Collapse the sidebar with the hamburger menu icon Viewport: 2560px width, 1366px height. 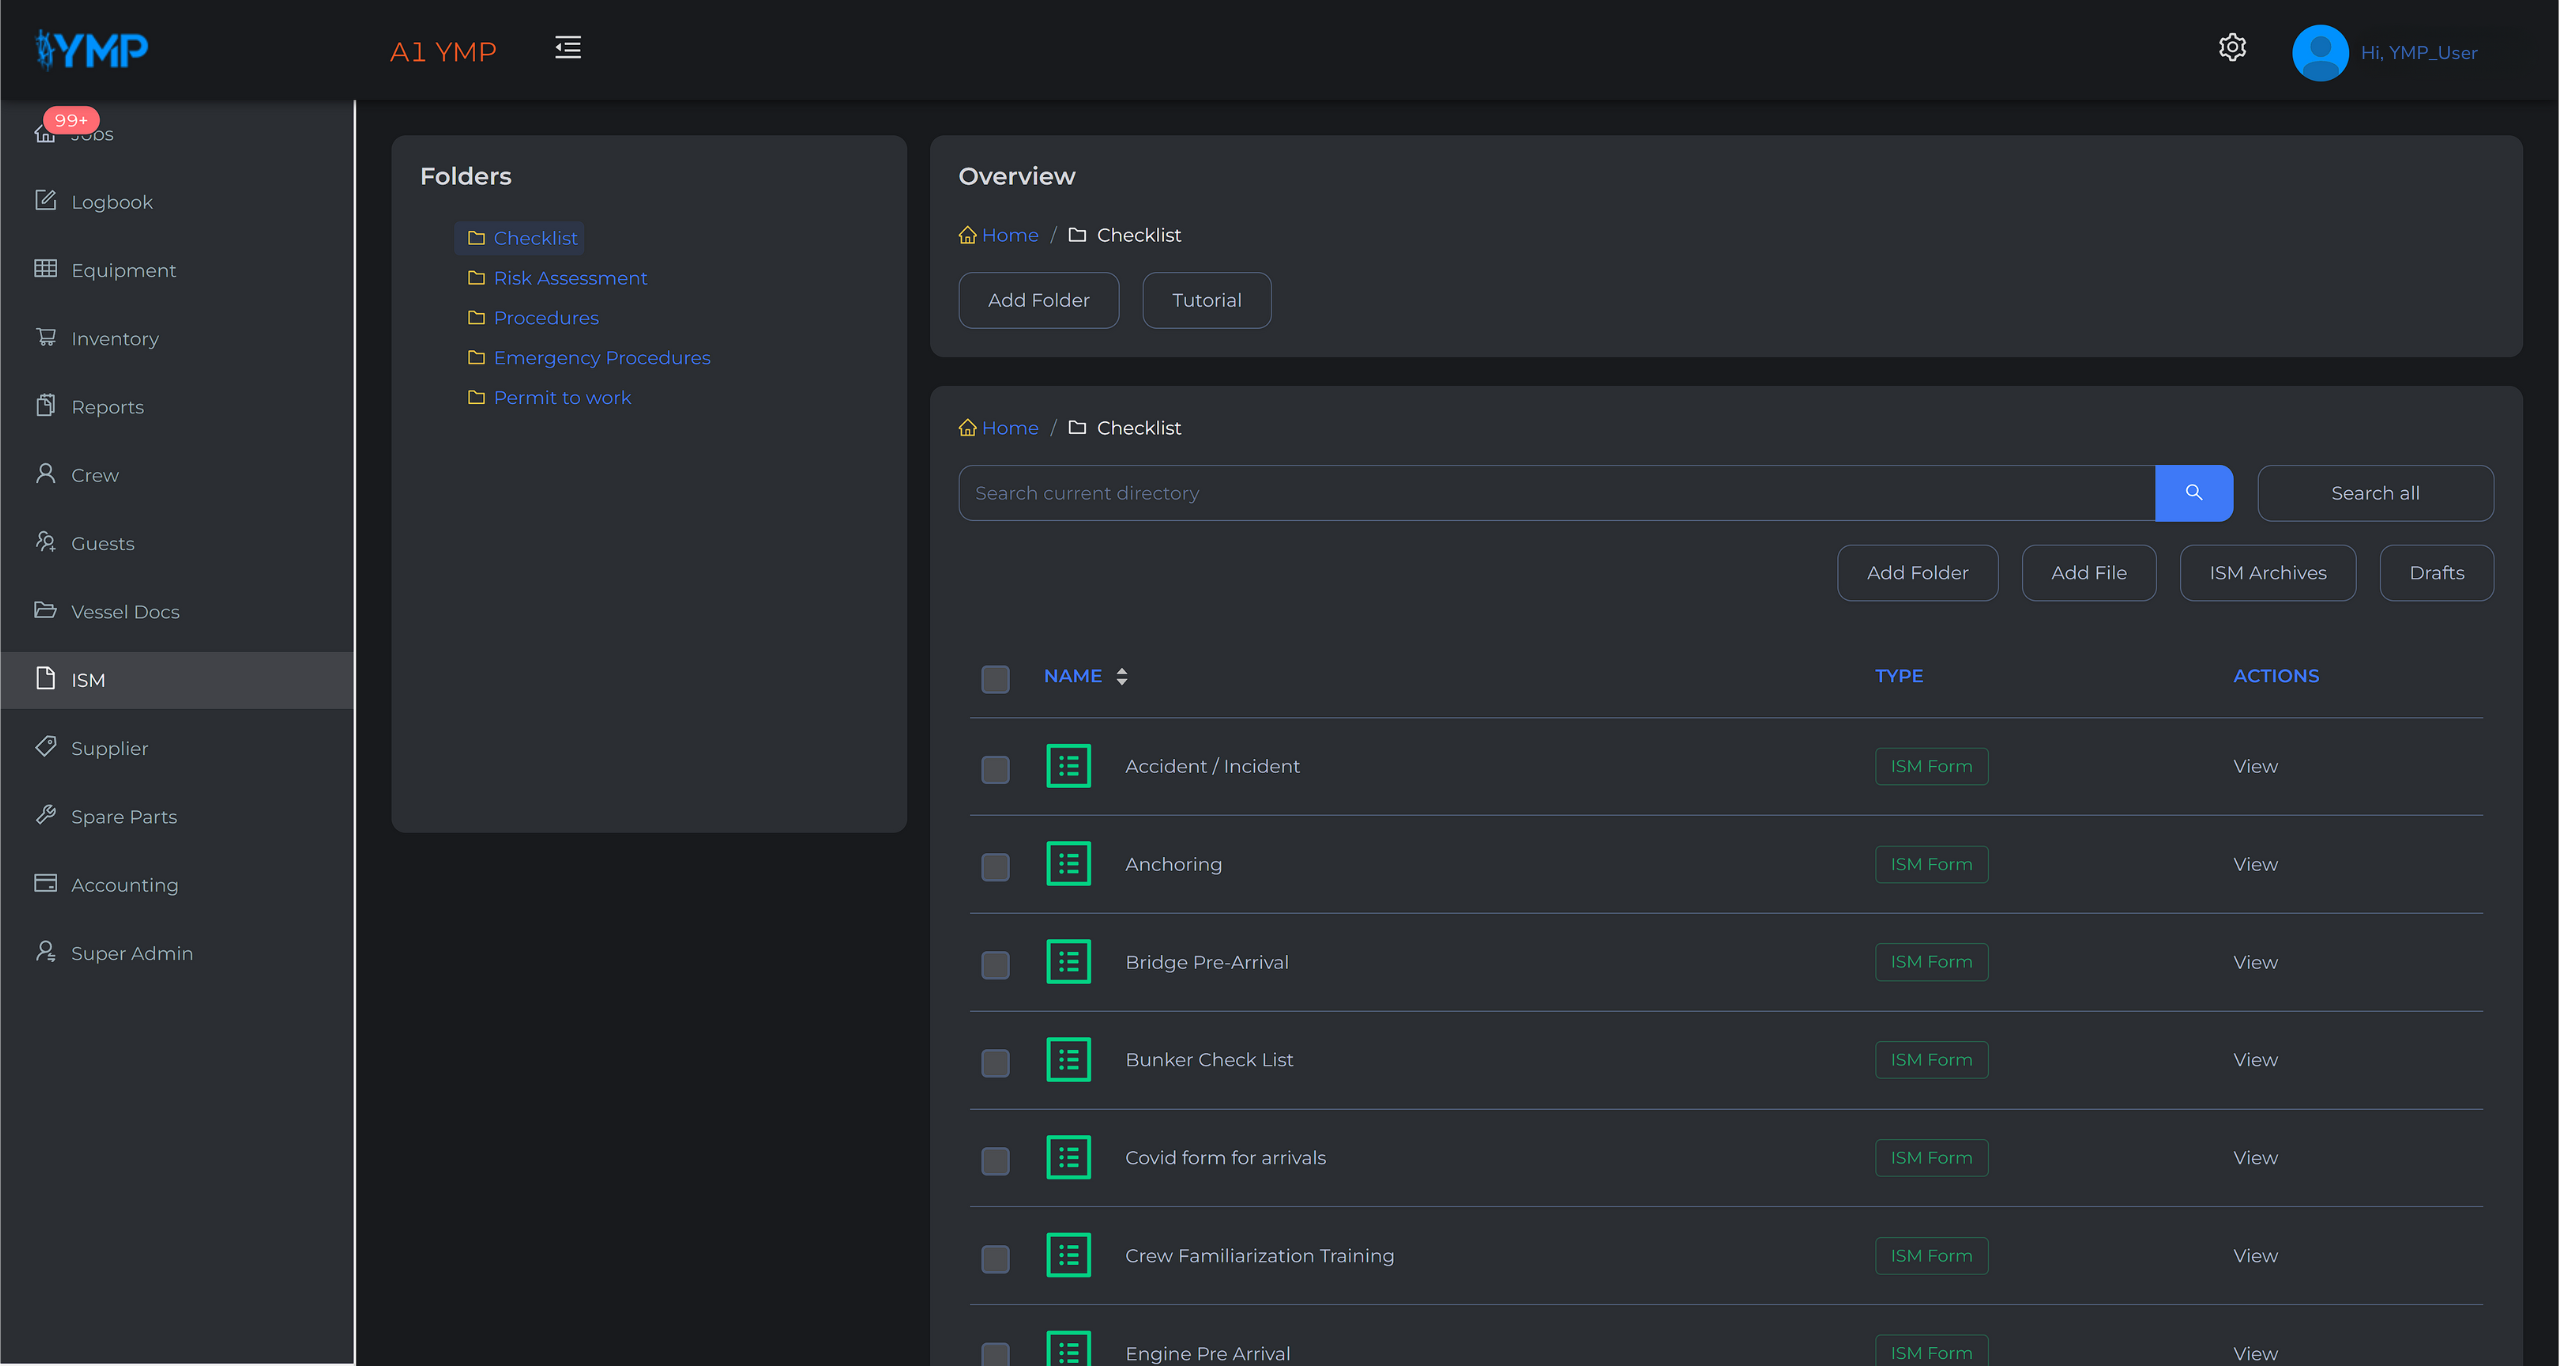tap(568, 48)
